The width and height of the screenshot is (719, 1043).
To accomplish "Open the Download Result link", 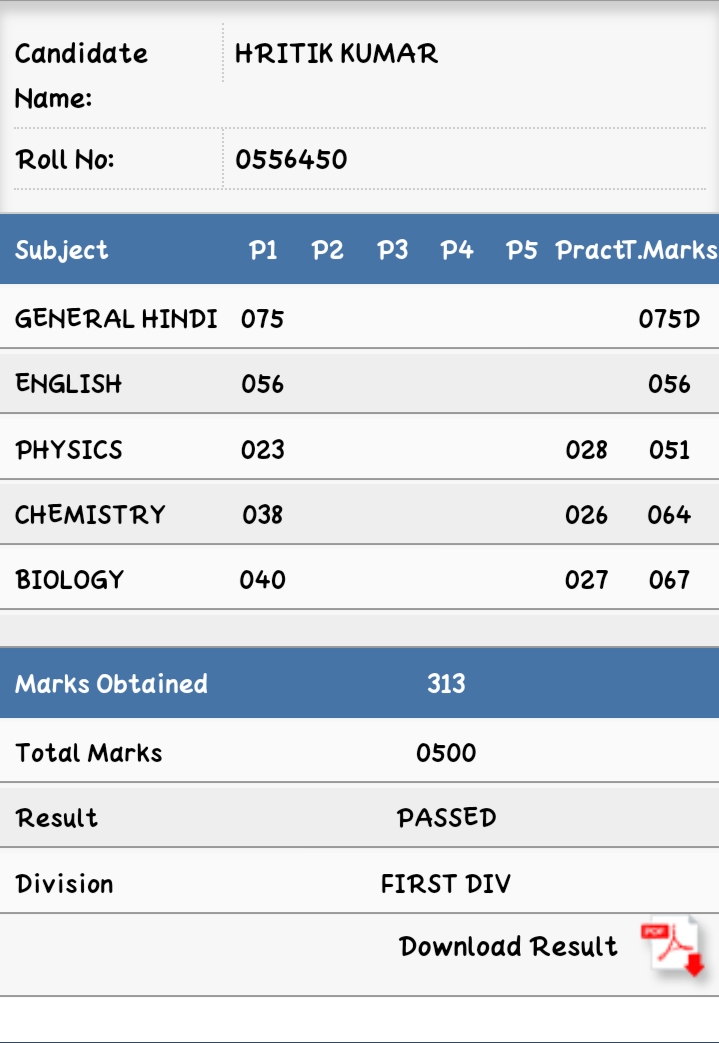I will coord(508,947).
